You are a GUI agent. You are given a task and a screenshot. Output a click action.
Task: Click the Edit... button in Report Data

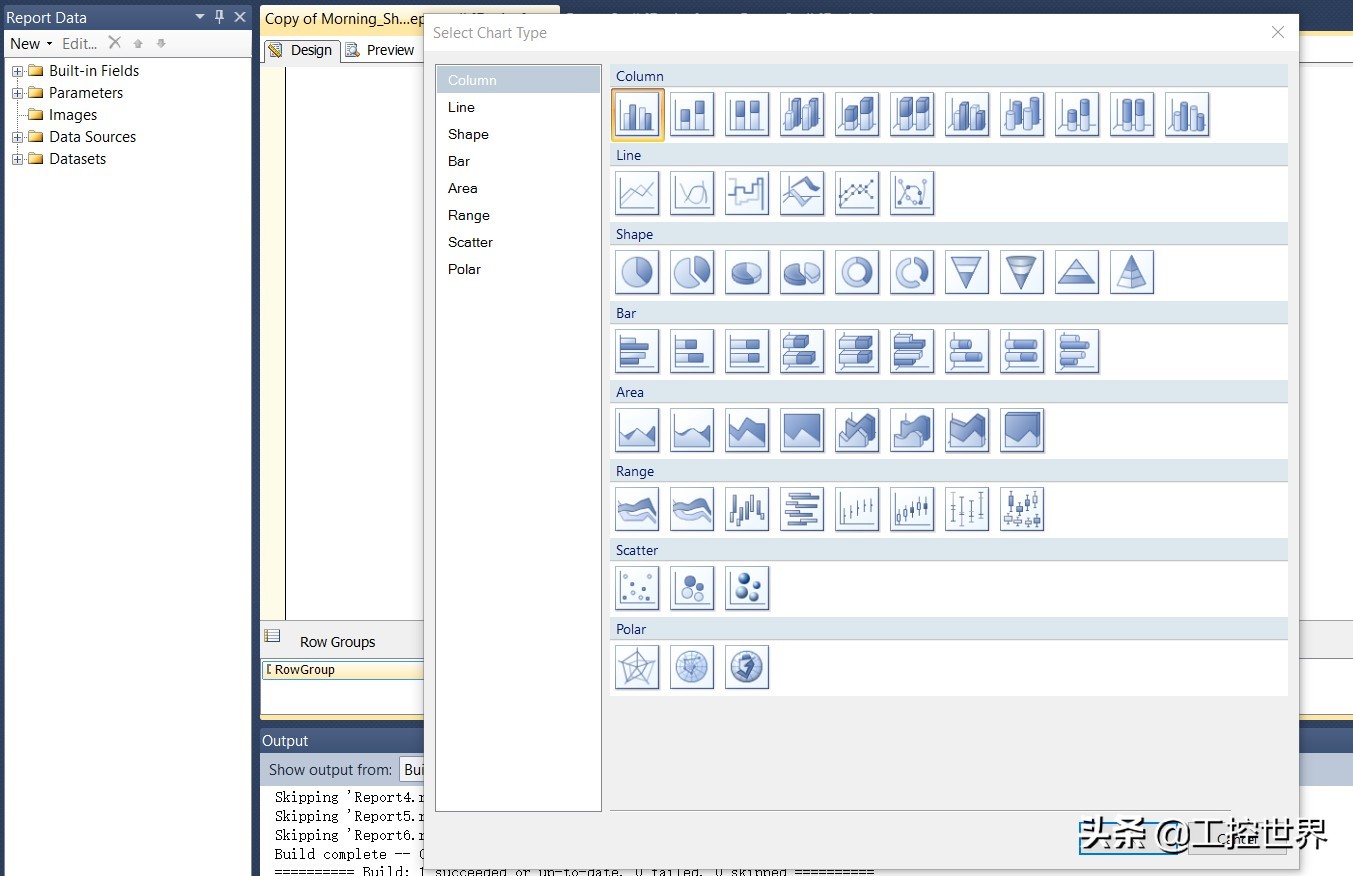(x=80, y=44)
